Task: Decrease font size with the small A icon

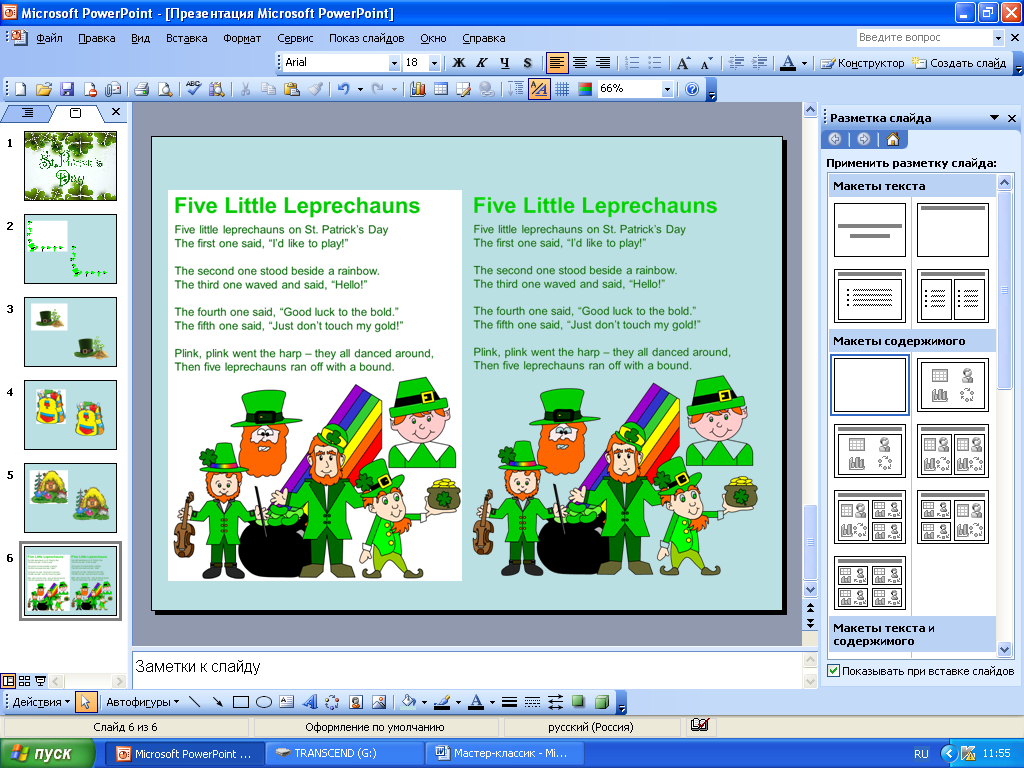Action: [x=707, y=63]
